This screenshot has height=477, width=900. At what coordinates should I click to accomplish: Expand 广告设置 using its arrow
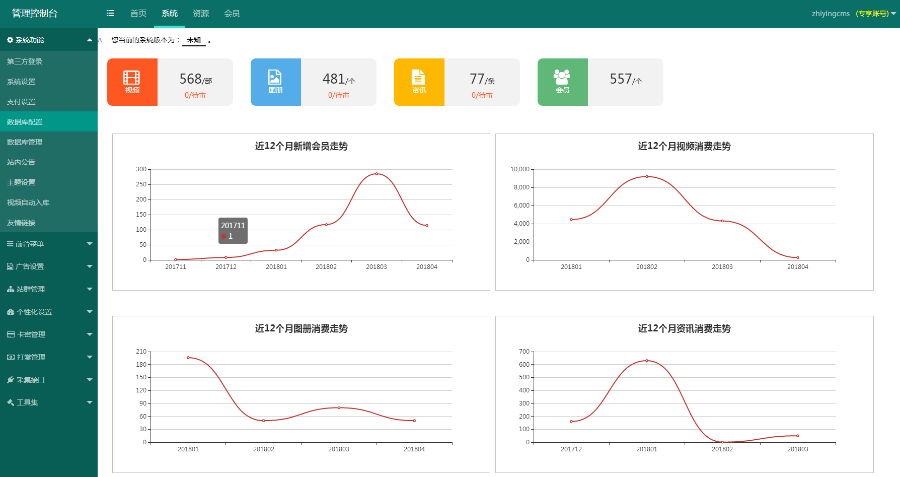click(90, 266)
